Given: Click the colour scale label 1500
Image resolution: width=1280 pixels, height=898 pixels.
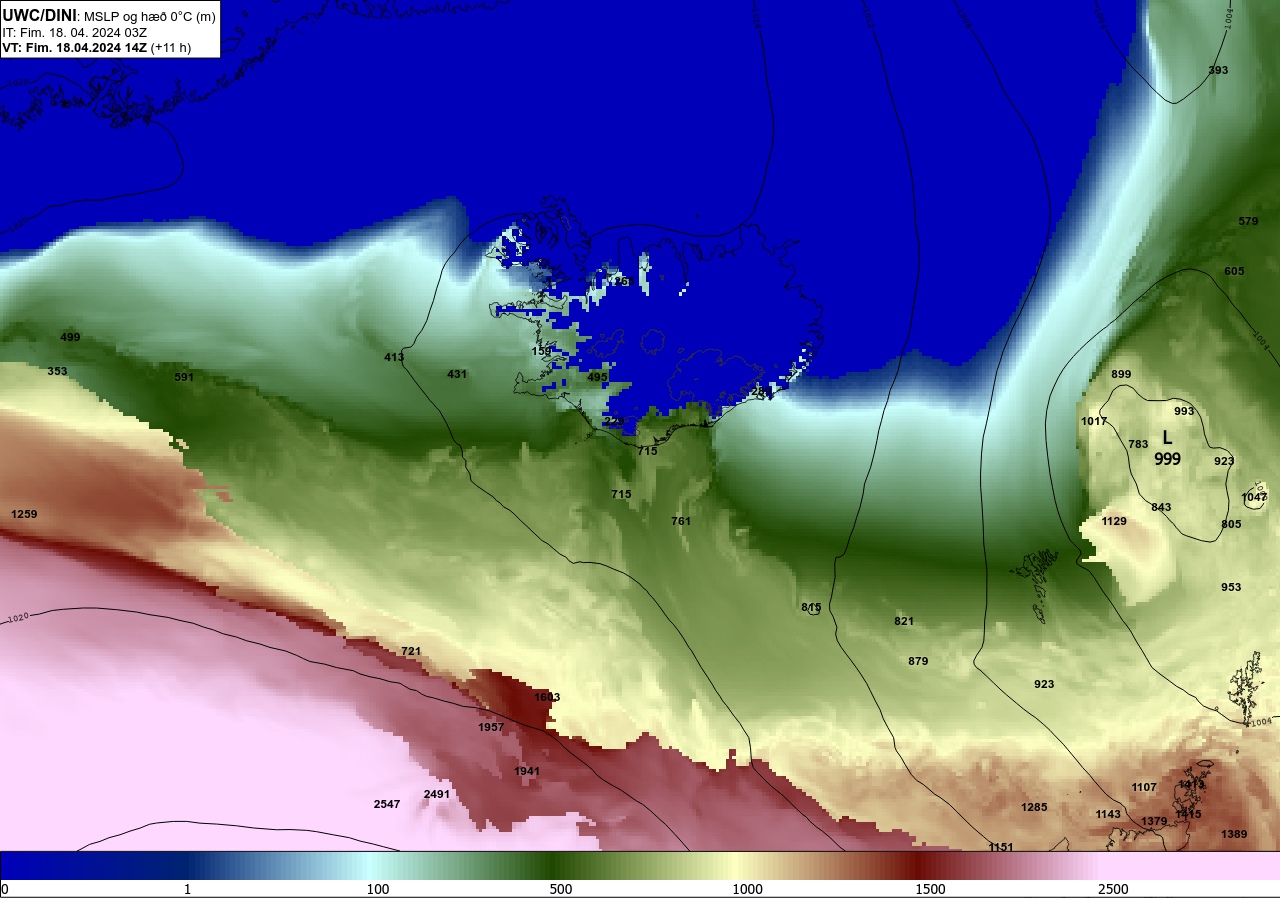Looking at the screenshot, I should click(x=930, y=889).
